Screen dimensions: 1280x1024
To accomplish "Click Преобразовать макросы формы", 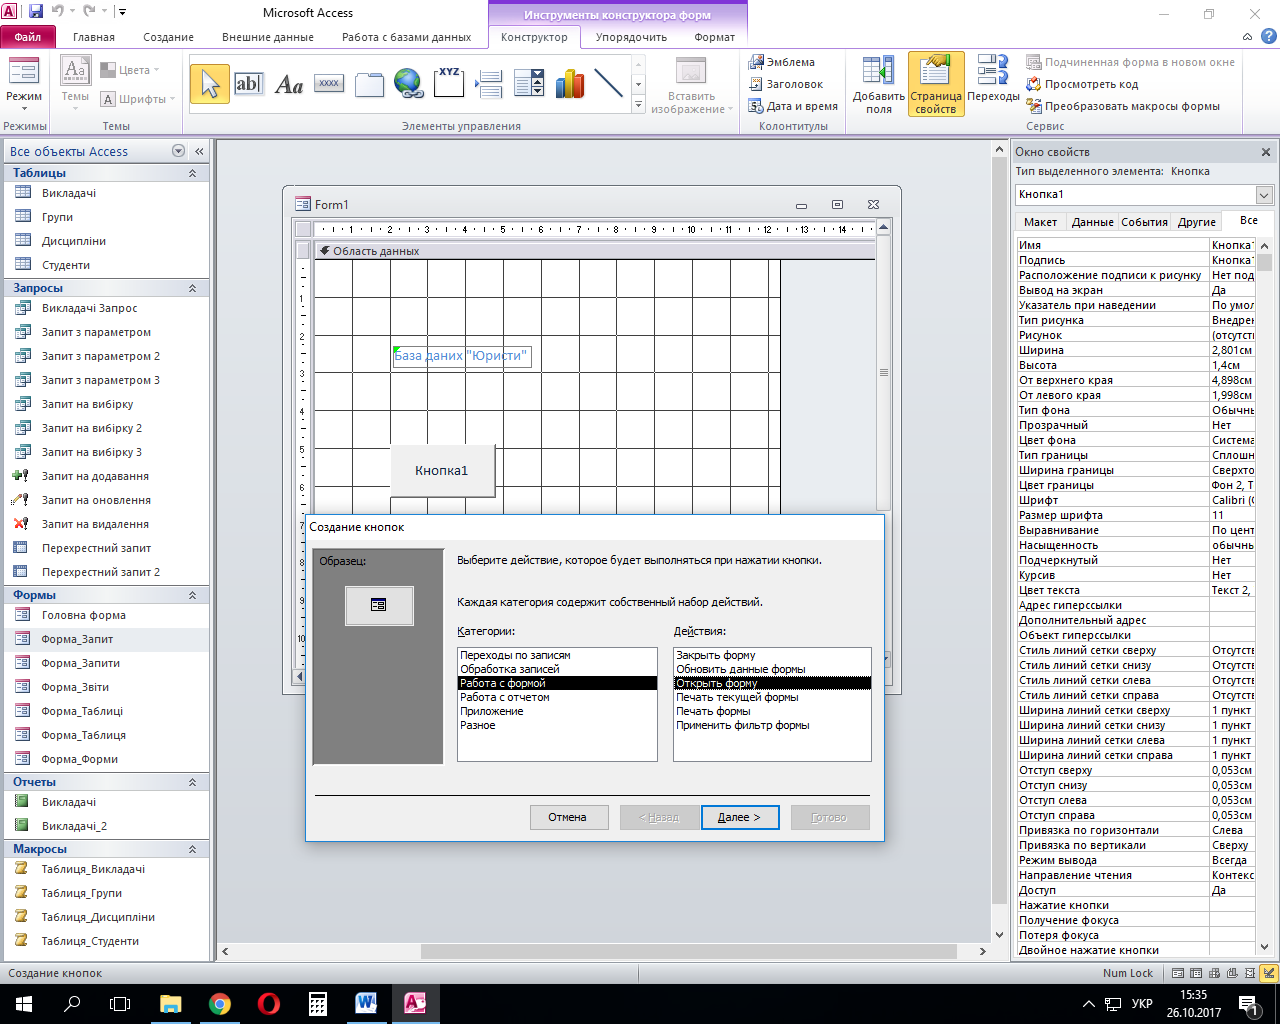I will point(1123,106).
